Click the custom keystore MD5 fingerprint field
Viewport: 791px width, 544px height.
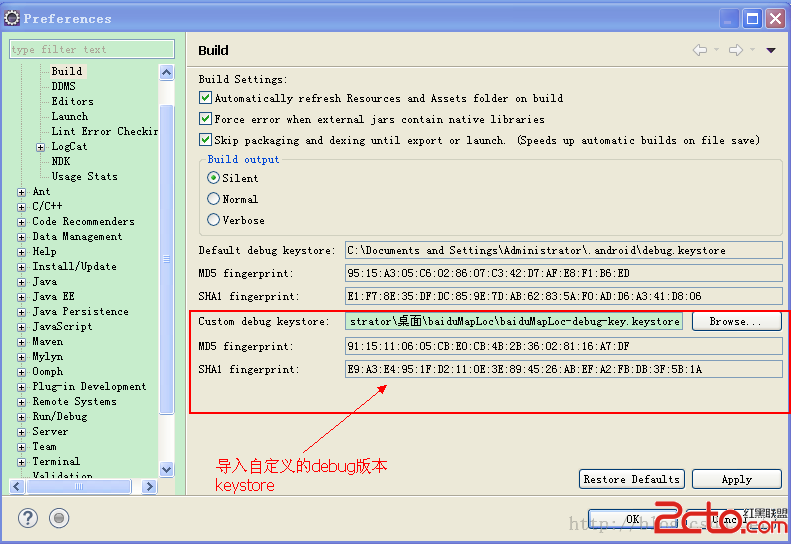click(563, 346)
